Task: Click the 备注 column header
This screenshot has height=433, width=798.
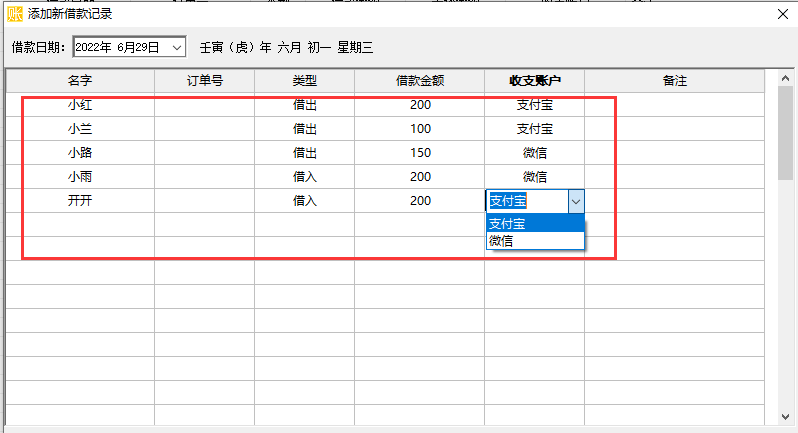Action: coord(674,81)
